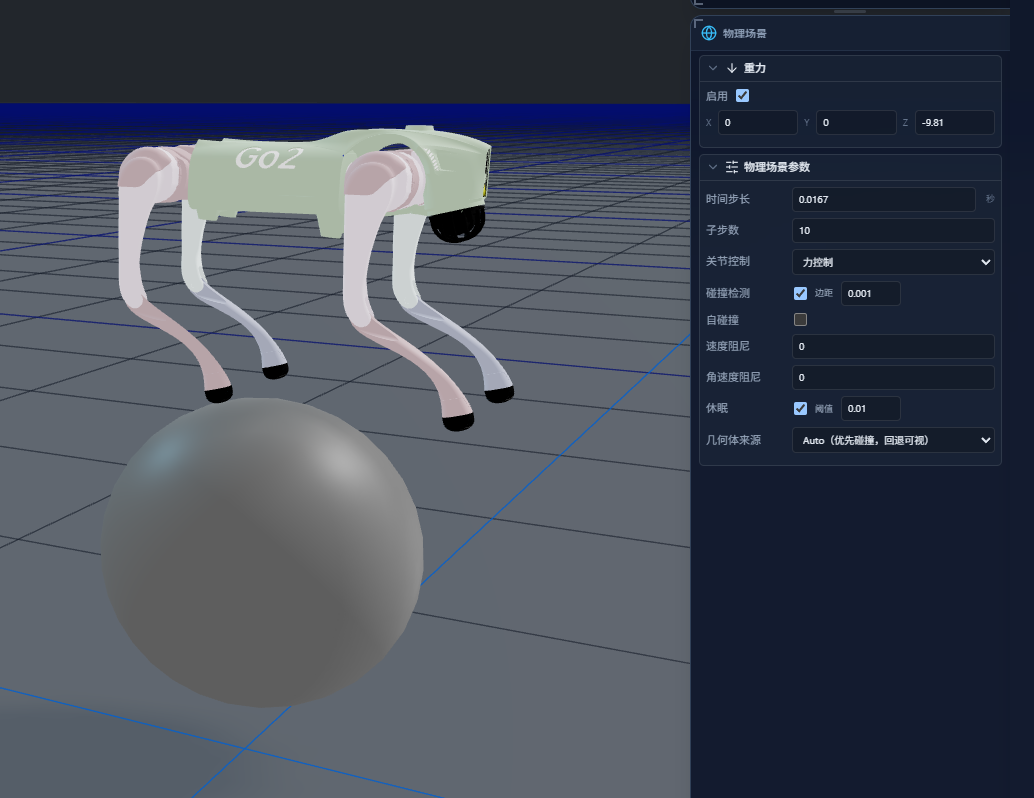Click the down-arrow gravity icon next to 重力
Screen dimensions: 1034x798
[731, 68]
